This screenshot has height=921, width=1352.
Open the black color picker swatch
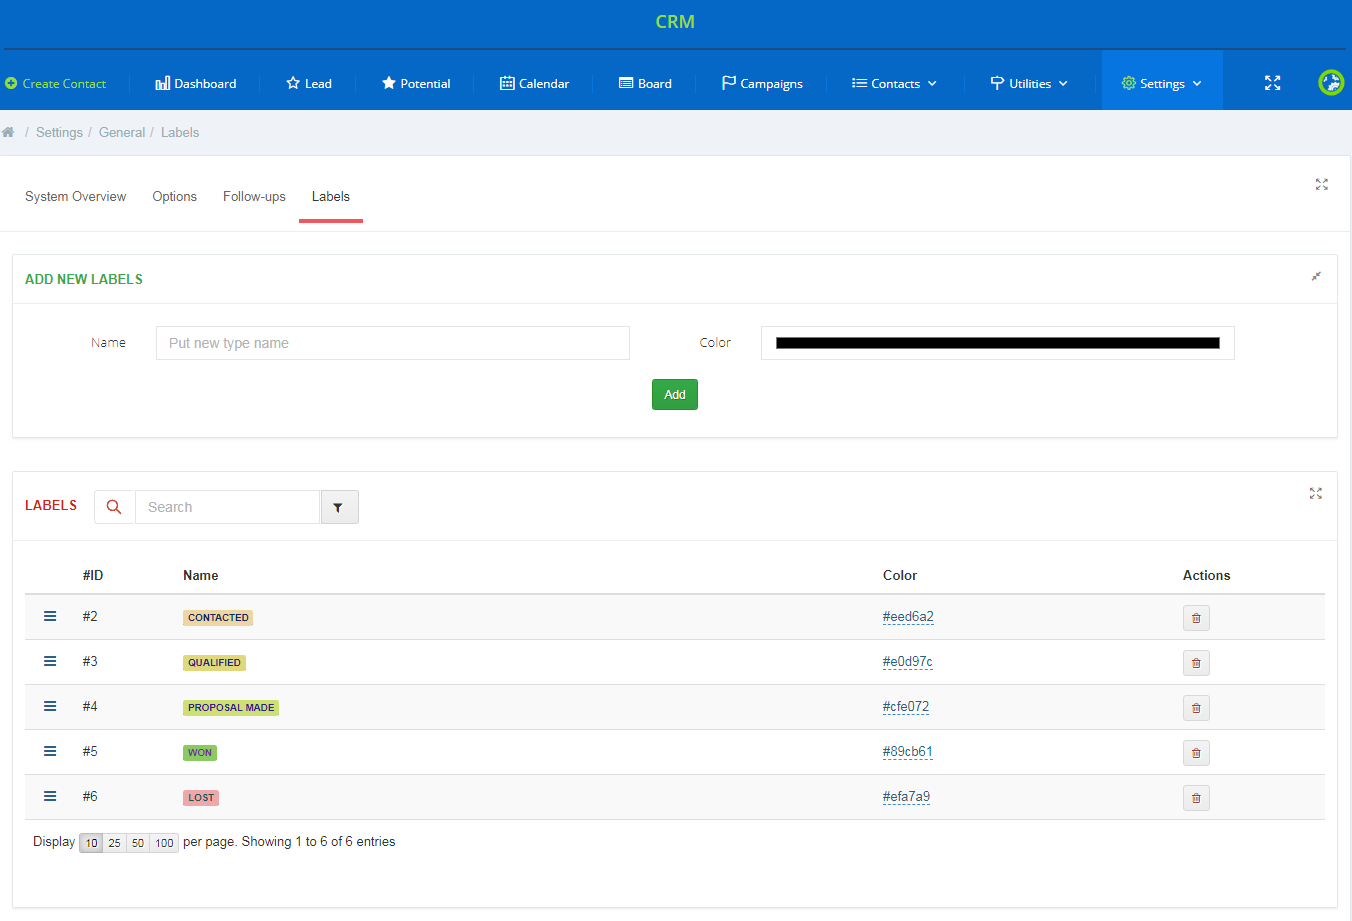pyautogui.click(x=997, y=343)
